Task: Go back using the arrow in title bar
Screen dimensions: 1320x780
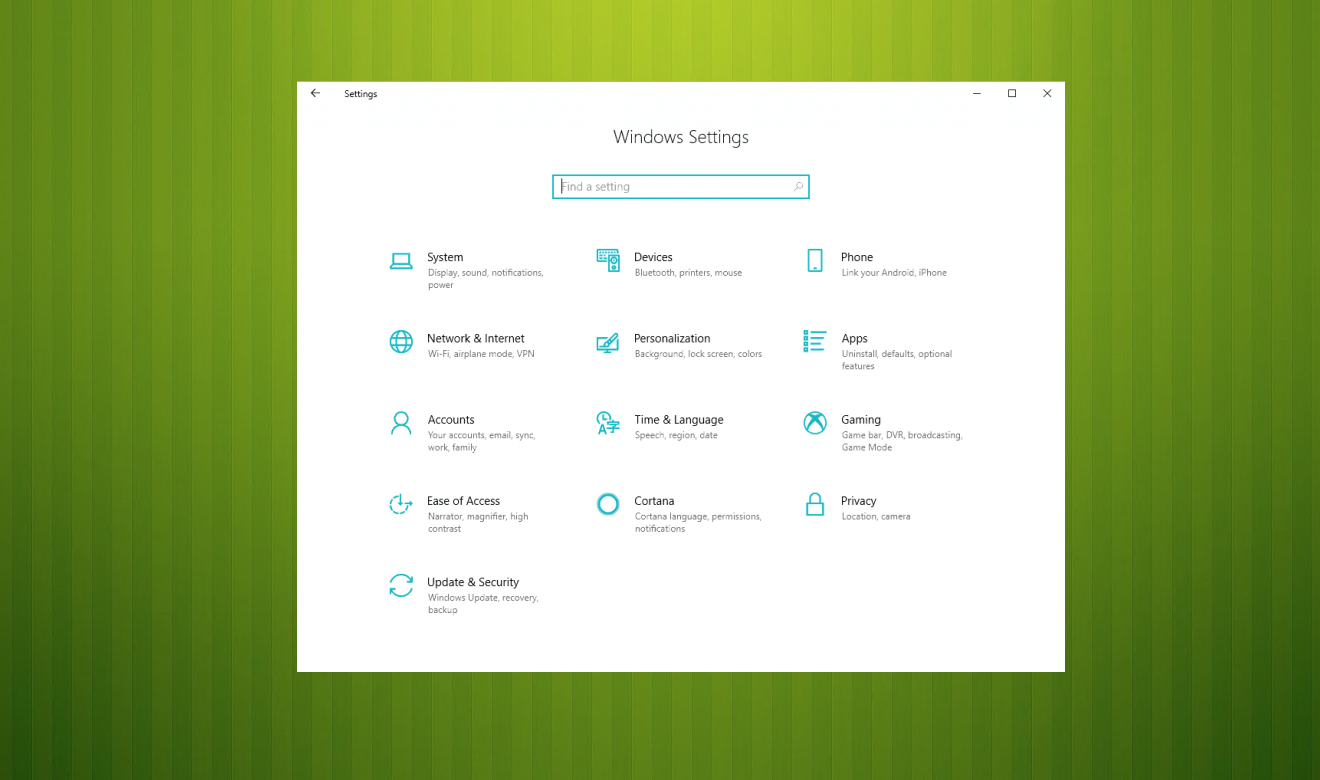Action: pyautogui.click(x=315, y=93)
